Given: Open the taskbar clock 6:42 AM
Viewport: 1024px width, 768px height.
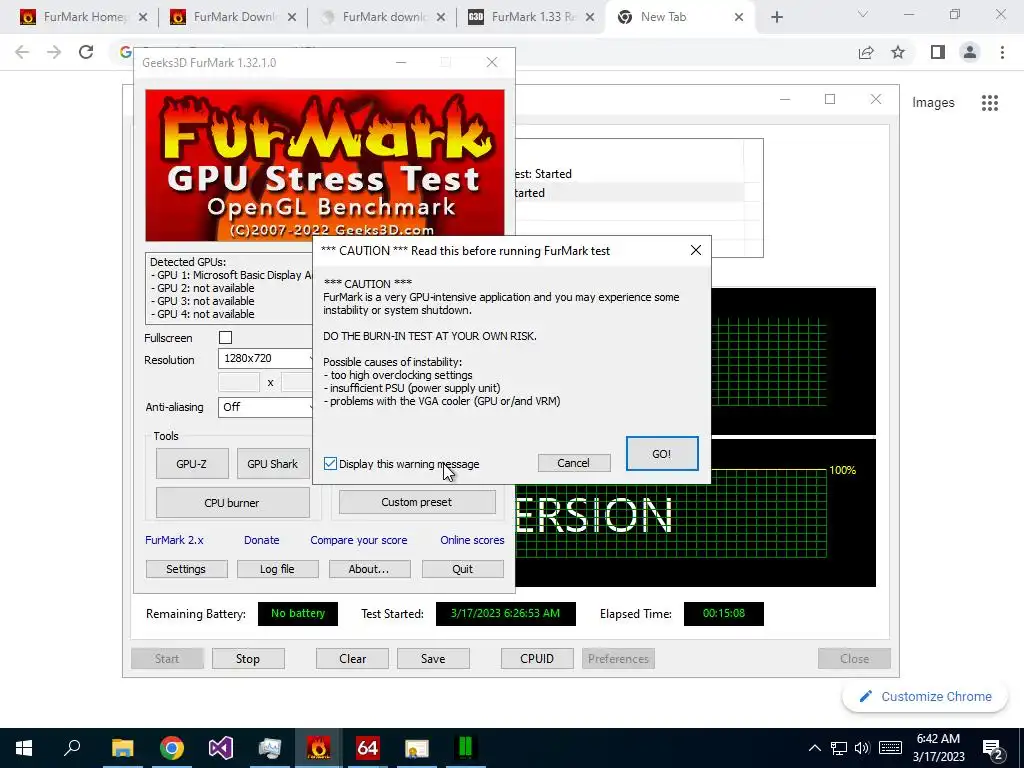Looking at the screenshot, I should click(938, 748).
